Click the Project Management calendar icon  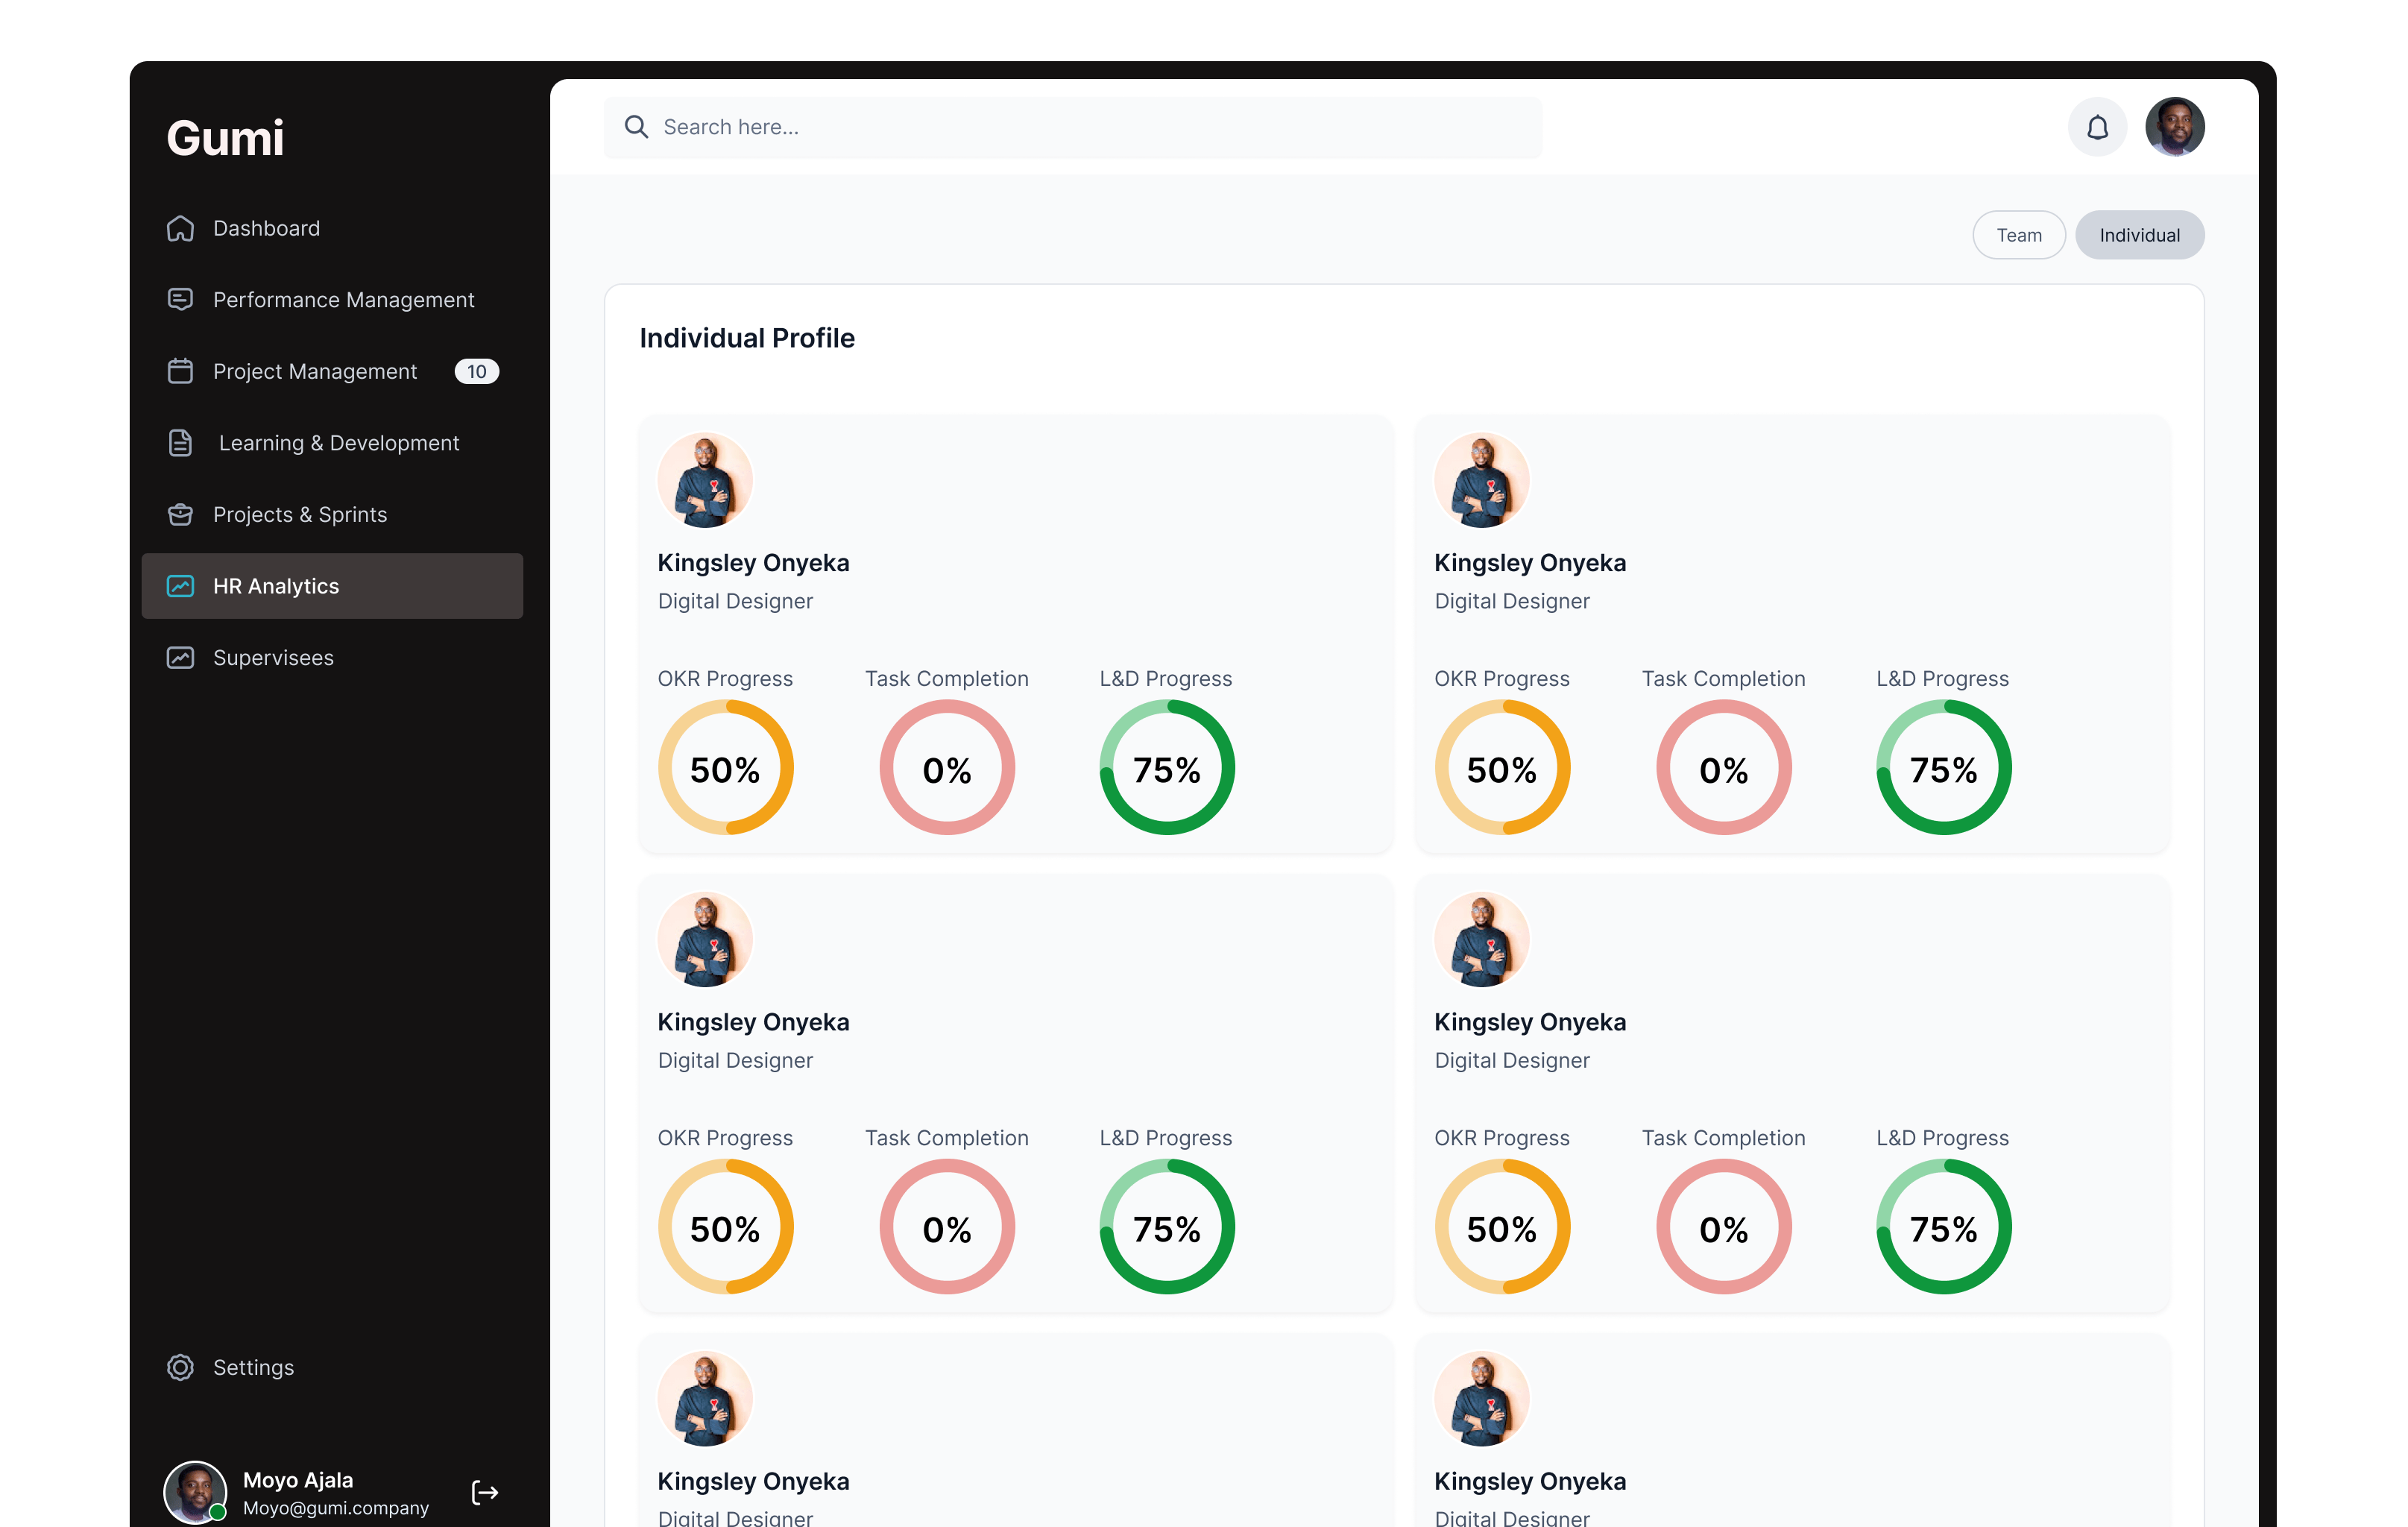(x=180, y=371)
